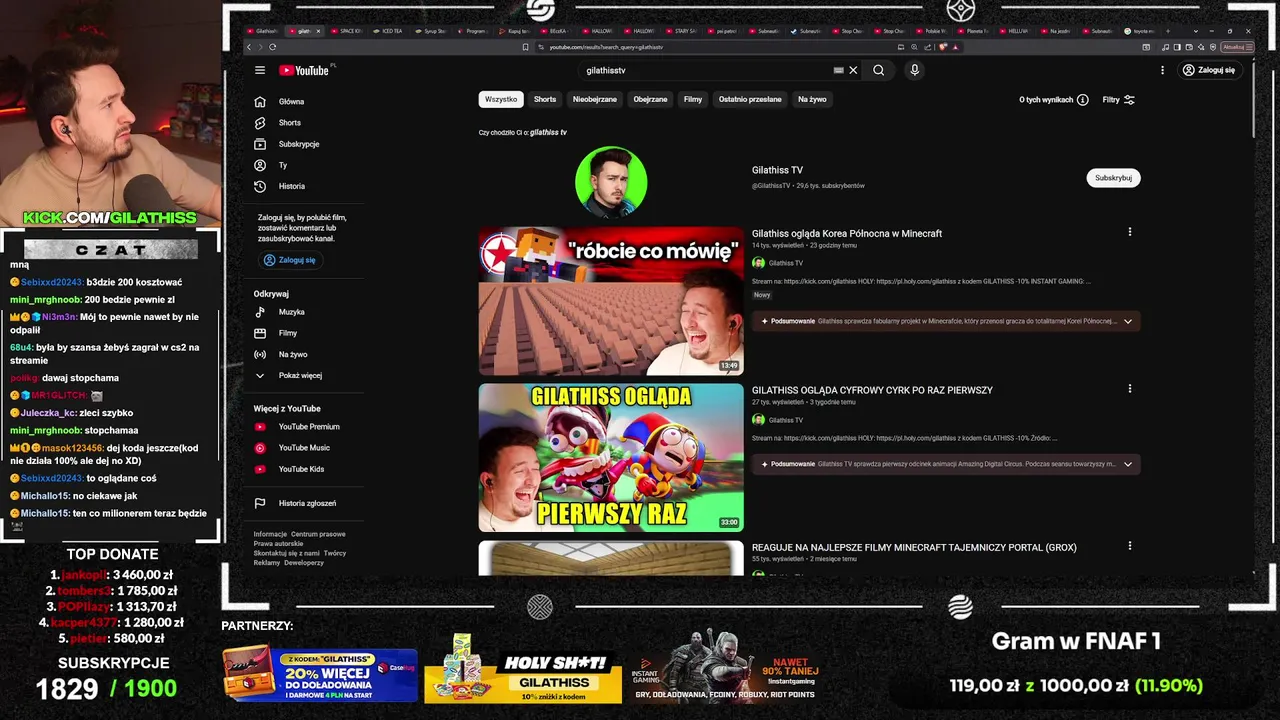
Task: Click the YouTube logo
Action: point(304,70)
